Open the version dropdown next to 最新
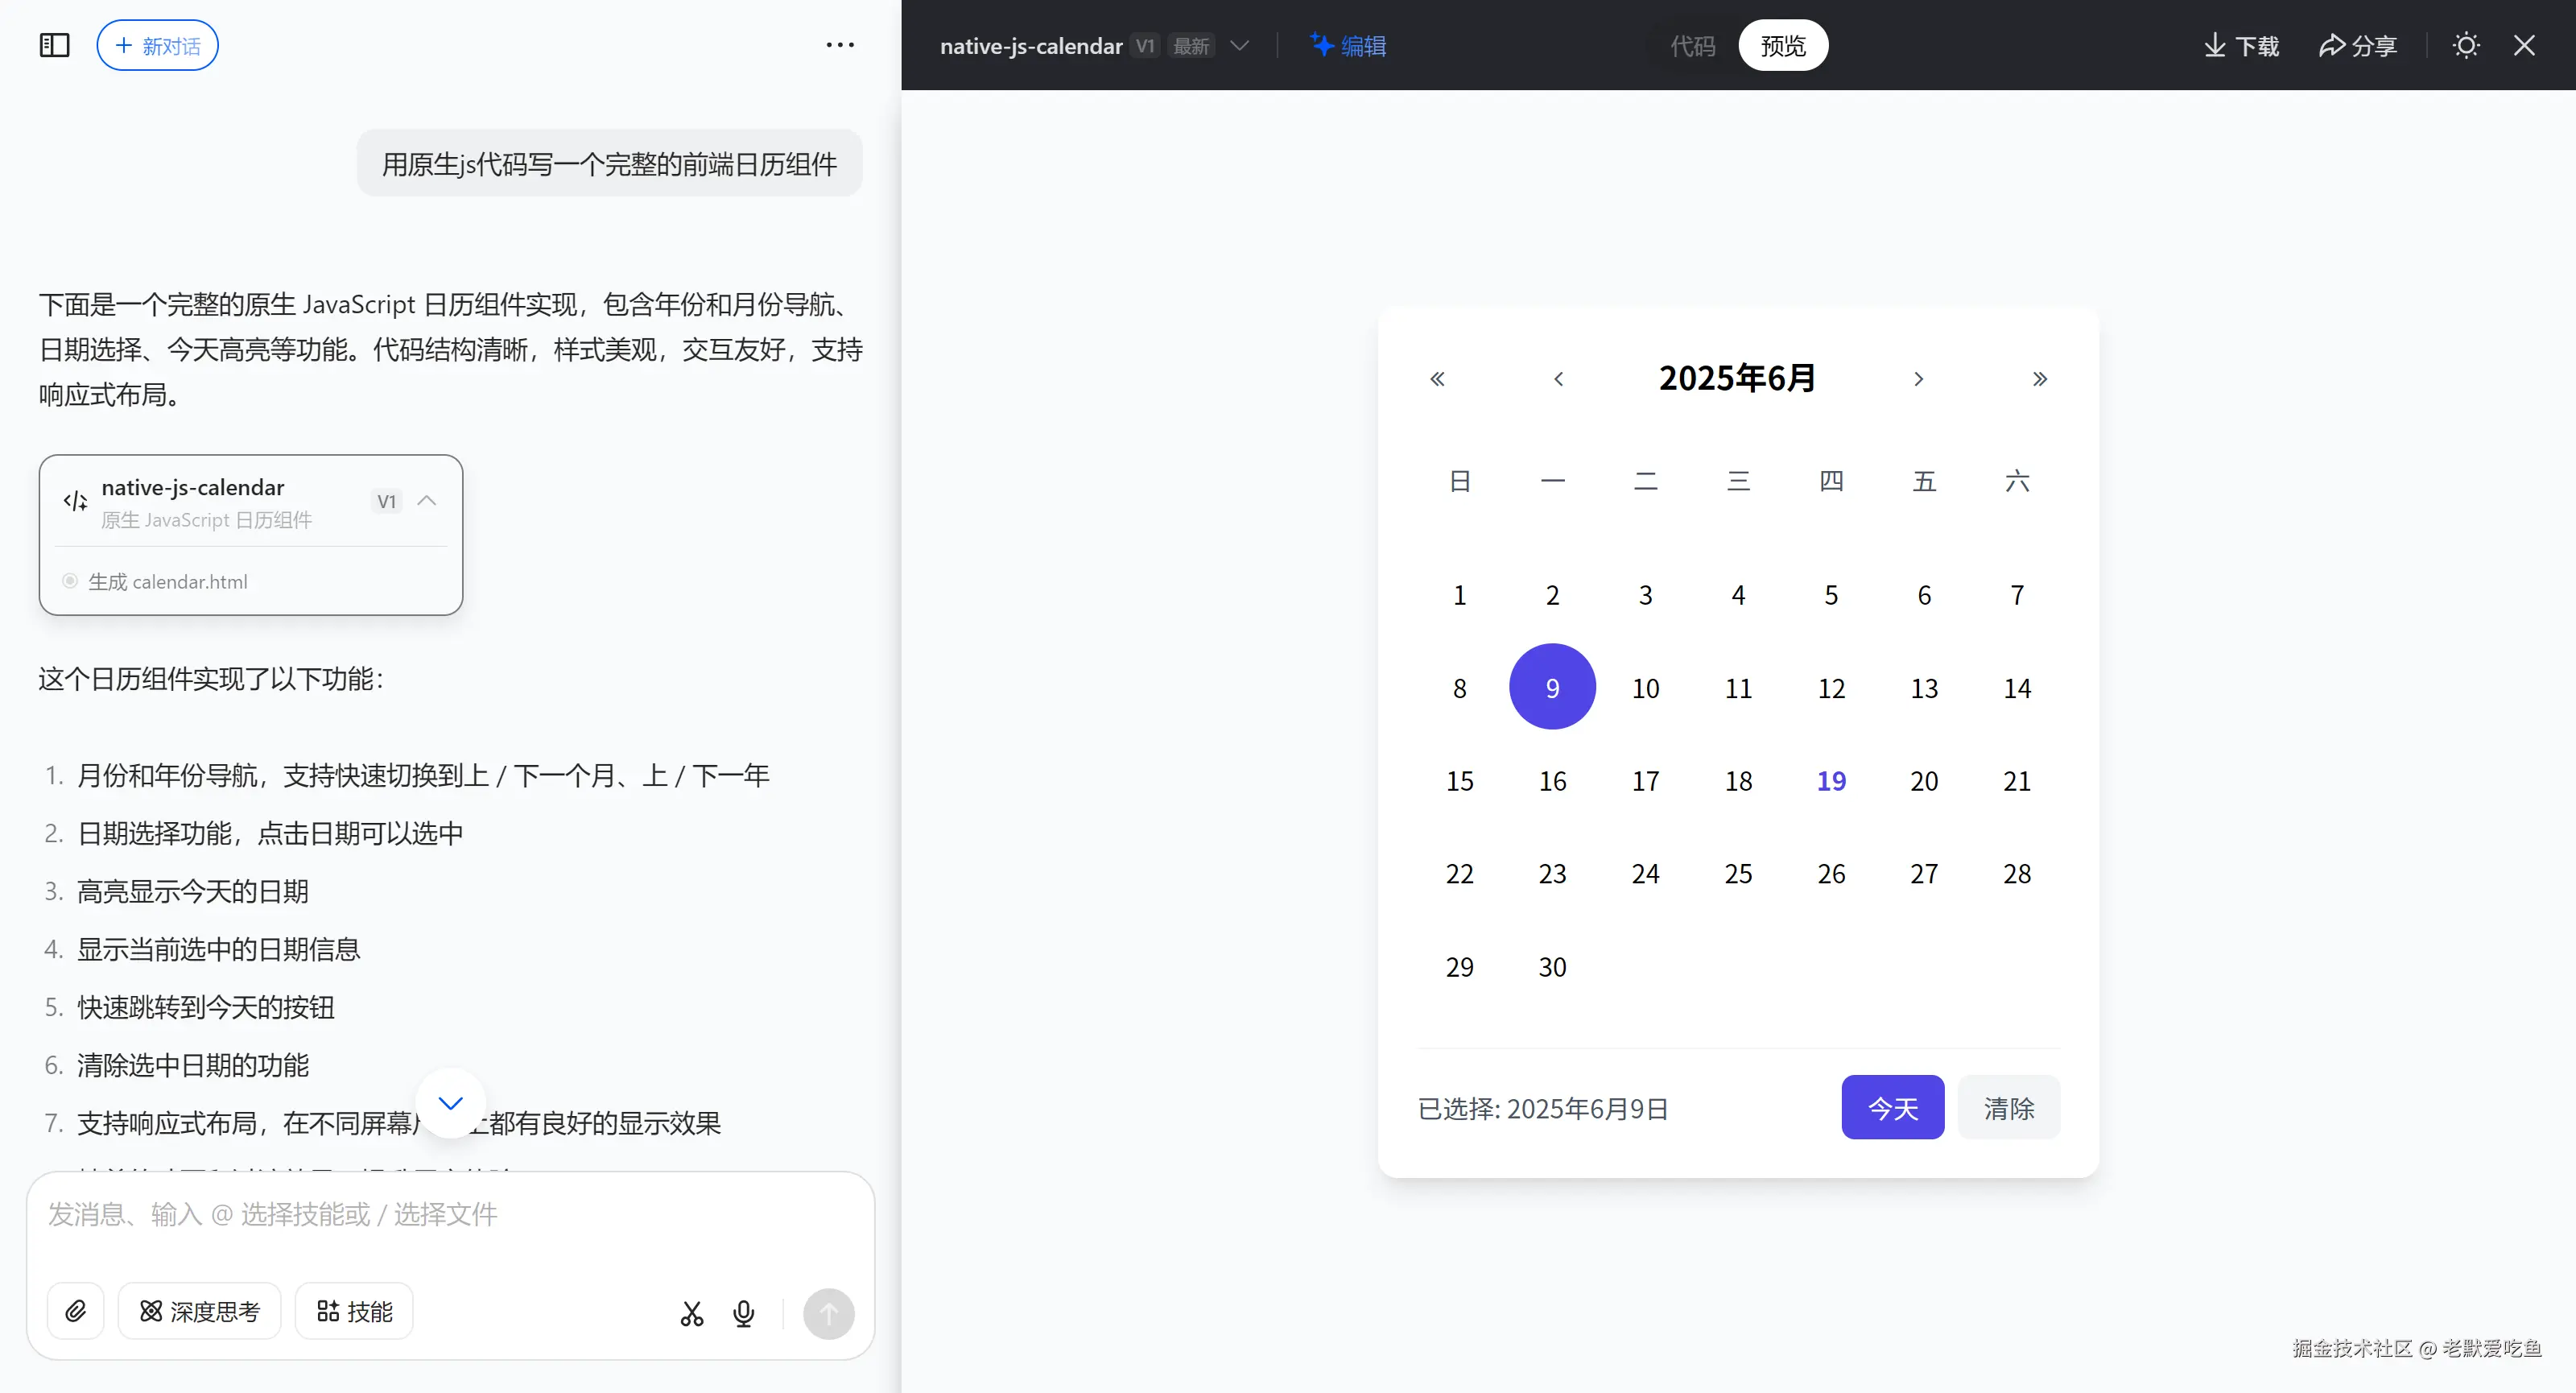 [x=1241, y=45]
